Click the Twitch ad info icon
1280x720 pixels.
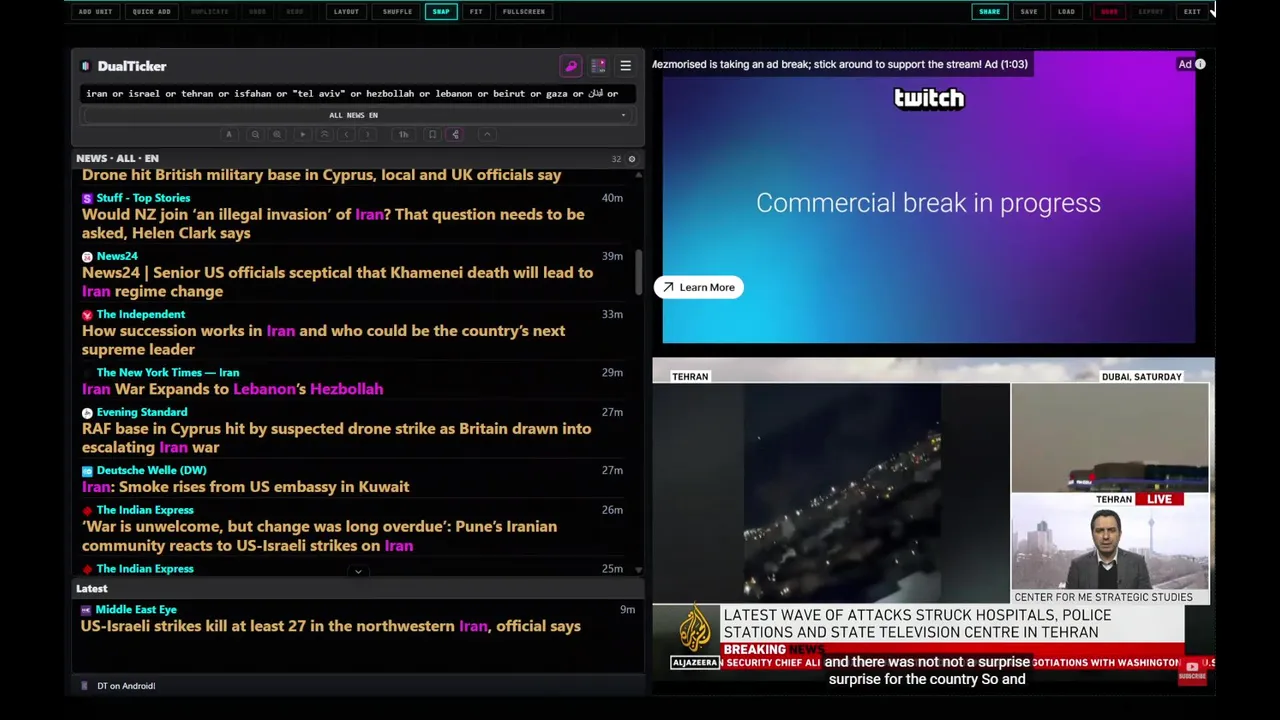(x=1200, y=64)
